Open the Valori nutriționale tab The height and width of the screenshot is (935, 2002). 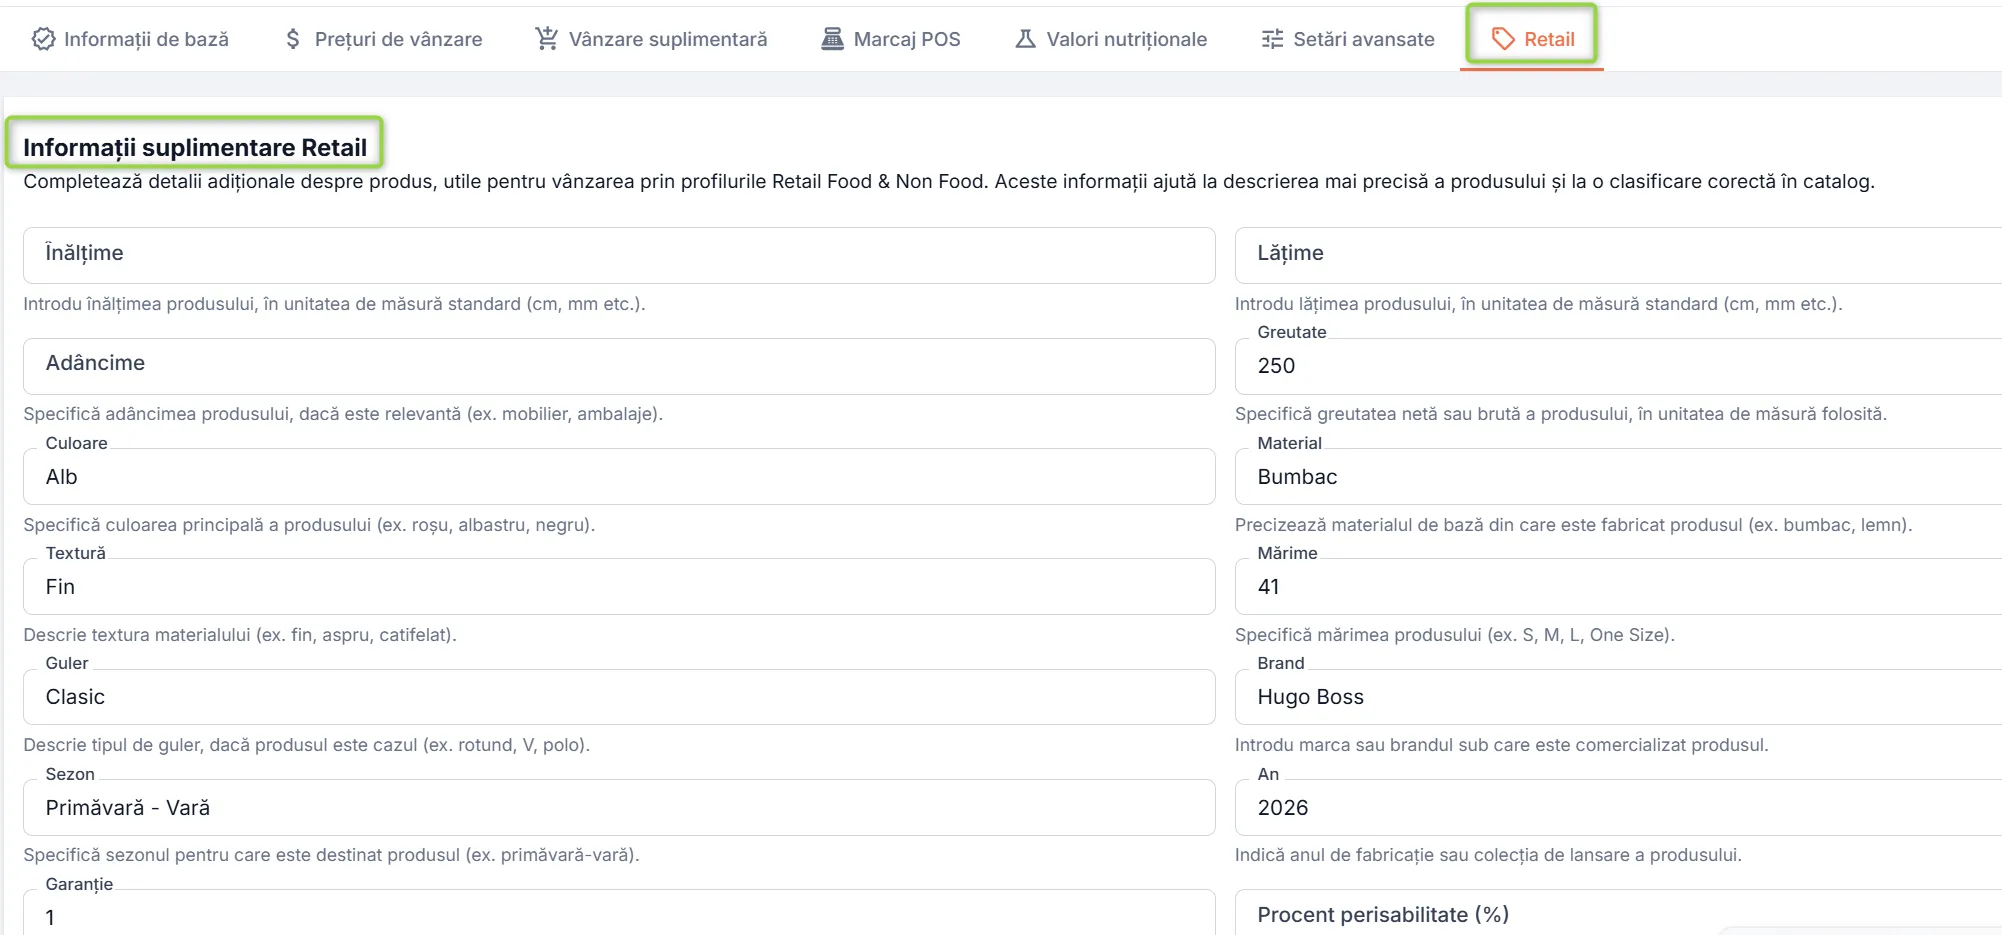pos(1111,39)
